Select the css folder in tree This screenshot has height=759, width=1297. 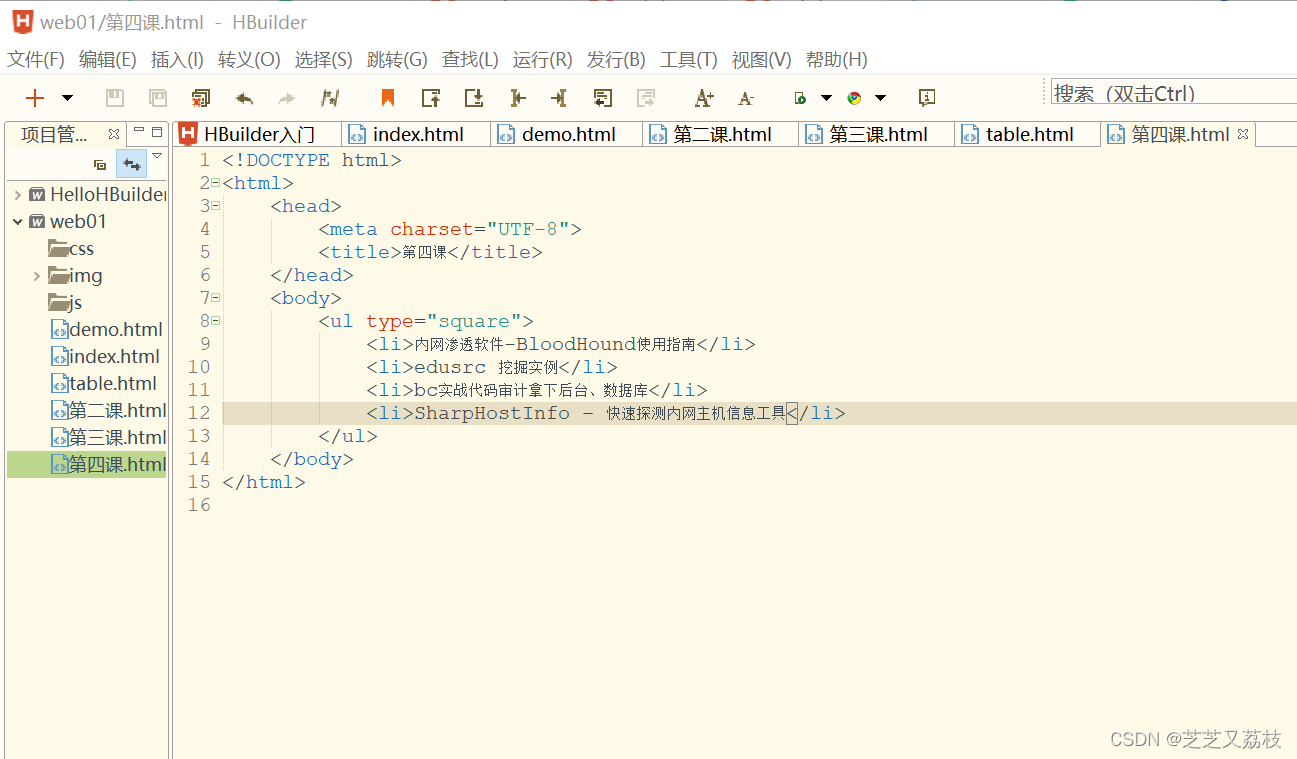pyautogui.click(x=71, y=249)
